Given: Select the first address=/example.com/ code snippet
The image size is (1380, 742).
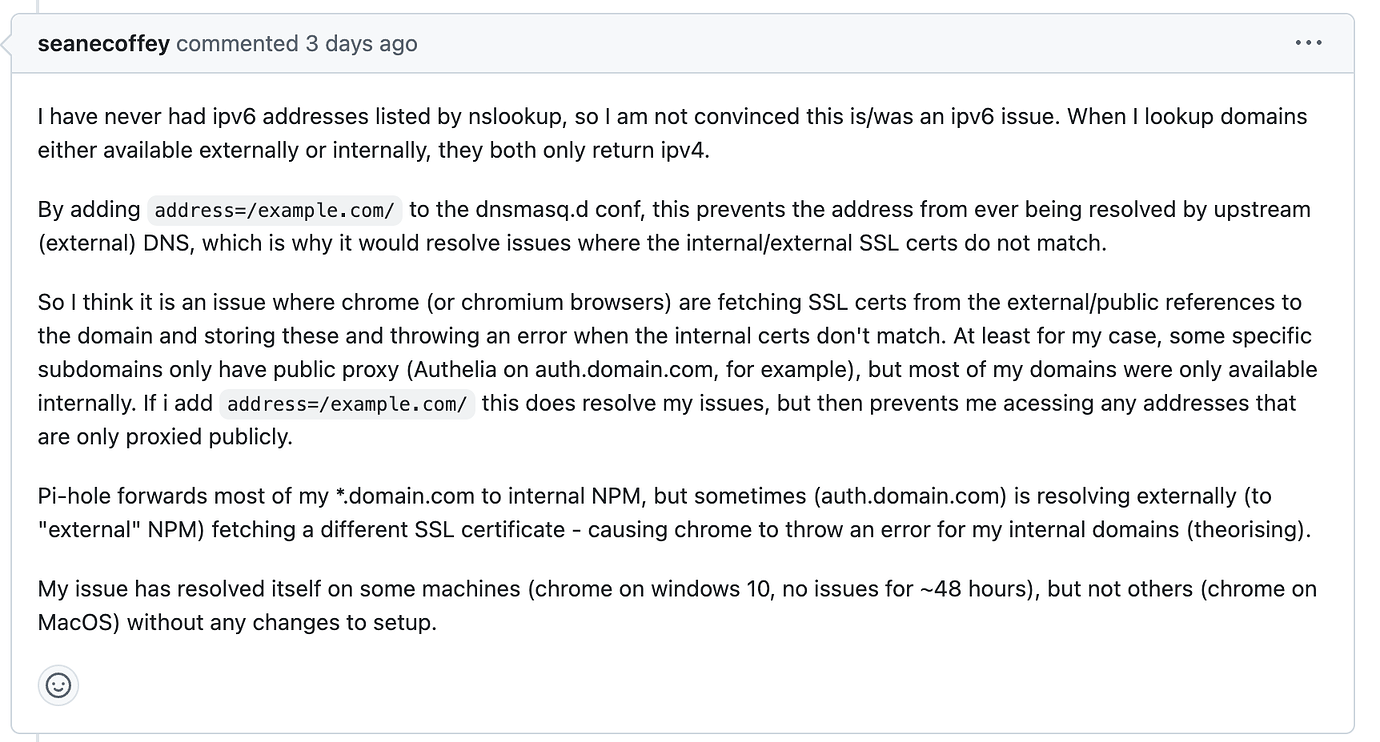Looking at the screenshot, I should click(274, 210).
